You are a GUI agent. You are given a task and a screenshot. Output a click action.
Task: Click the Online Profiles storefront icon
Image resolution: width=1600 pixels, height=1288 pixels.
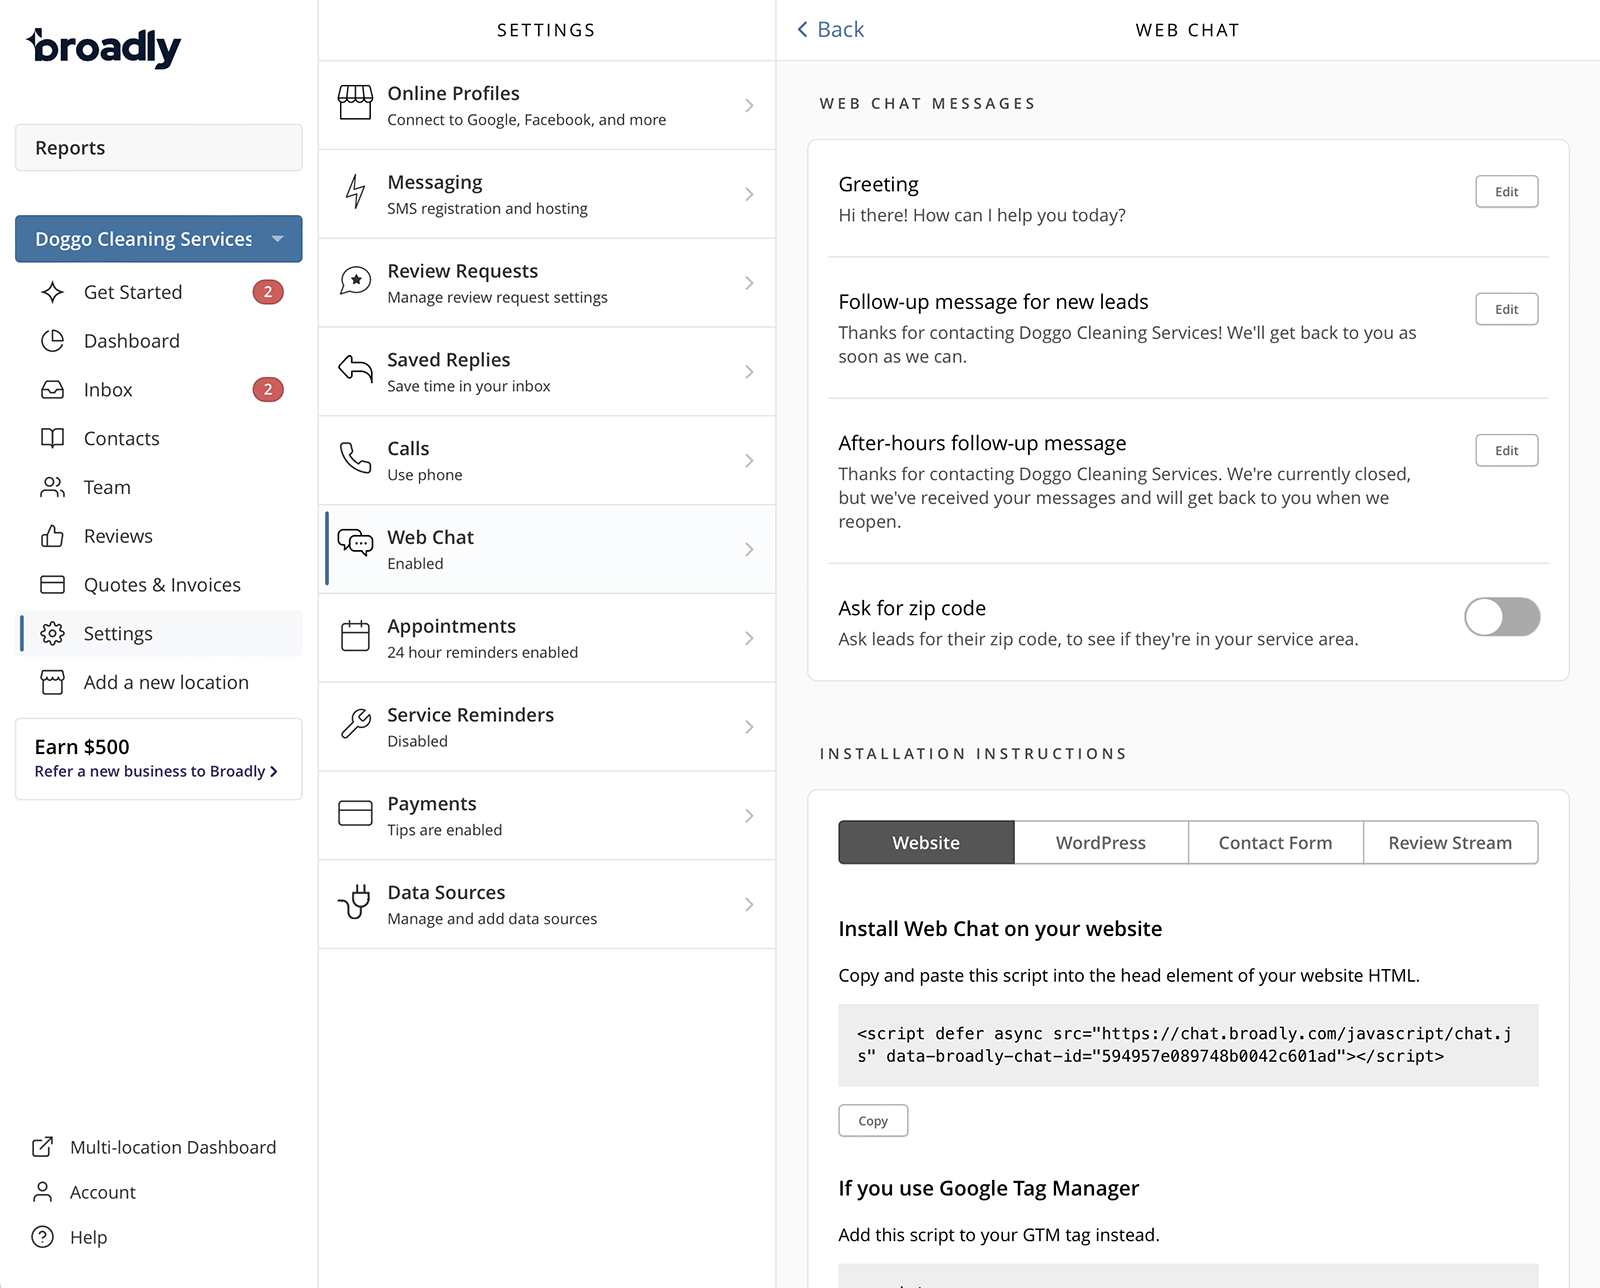355,103
